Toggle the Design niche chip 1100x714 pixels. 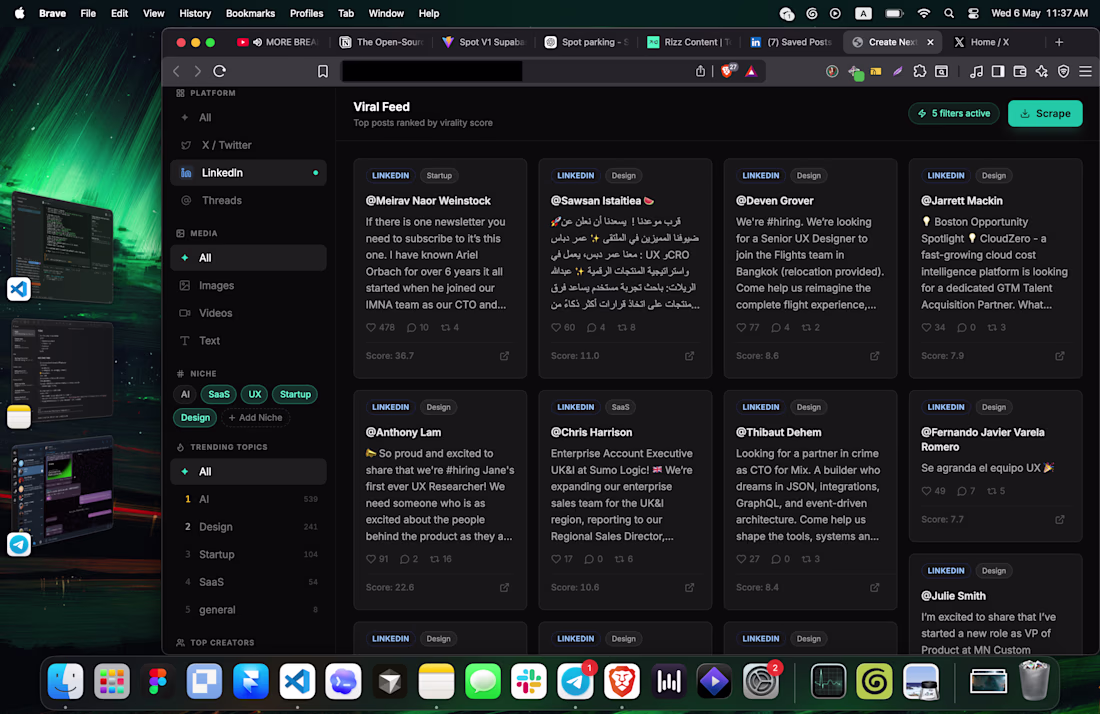[x=195, y=417]
